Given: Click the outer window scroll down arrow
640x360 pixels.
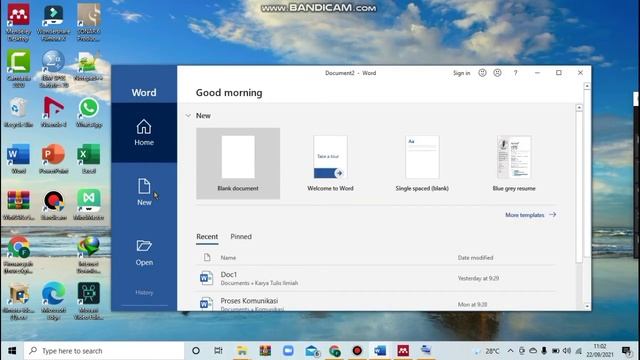Looking at the screenshot, I should click(x=587, y=306).
